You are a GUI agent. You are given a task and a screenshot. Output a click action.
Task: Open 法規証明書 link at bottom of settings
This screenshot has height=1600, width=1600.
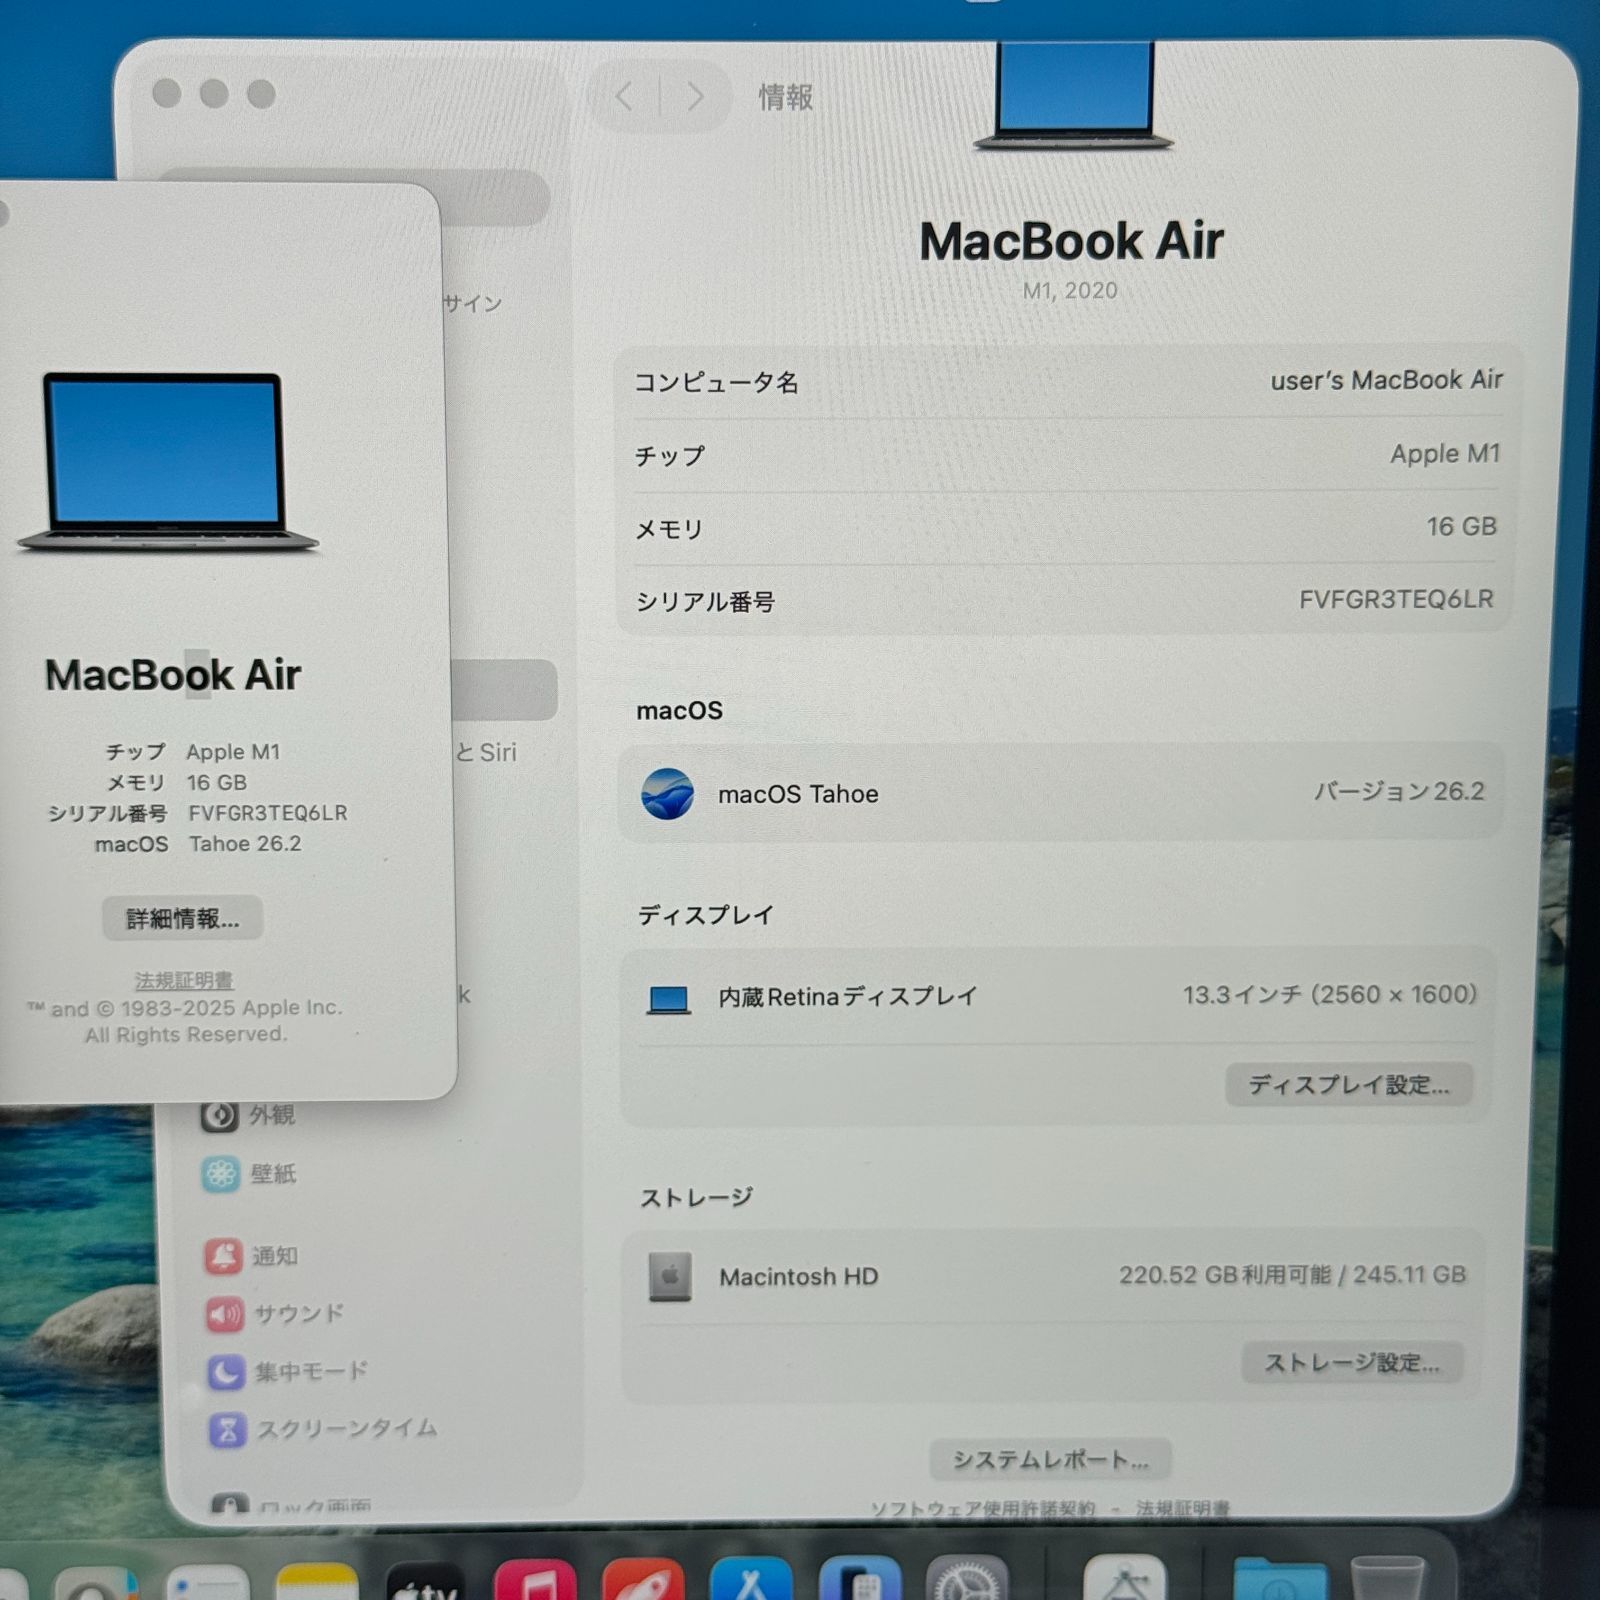point(1182,1508)
